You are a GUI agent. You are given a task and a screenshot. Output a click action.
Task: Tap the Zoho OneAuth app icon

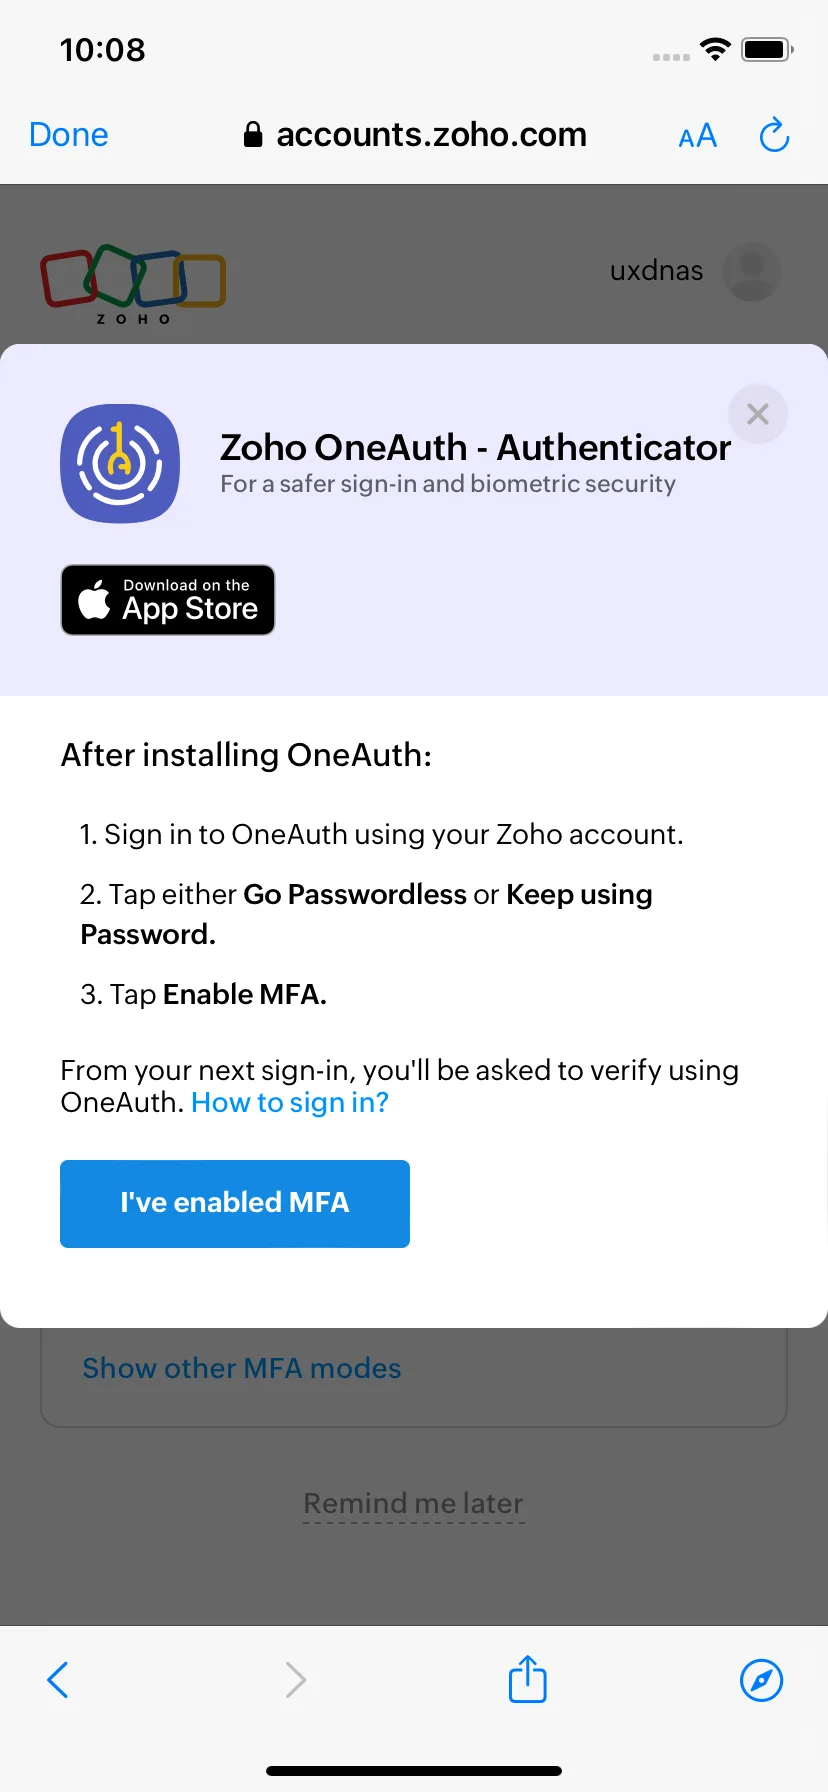tap(120, 463)
